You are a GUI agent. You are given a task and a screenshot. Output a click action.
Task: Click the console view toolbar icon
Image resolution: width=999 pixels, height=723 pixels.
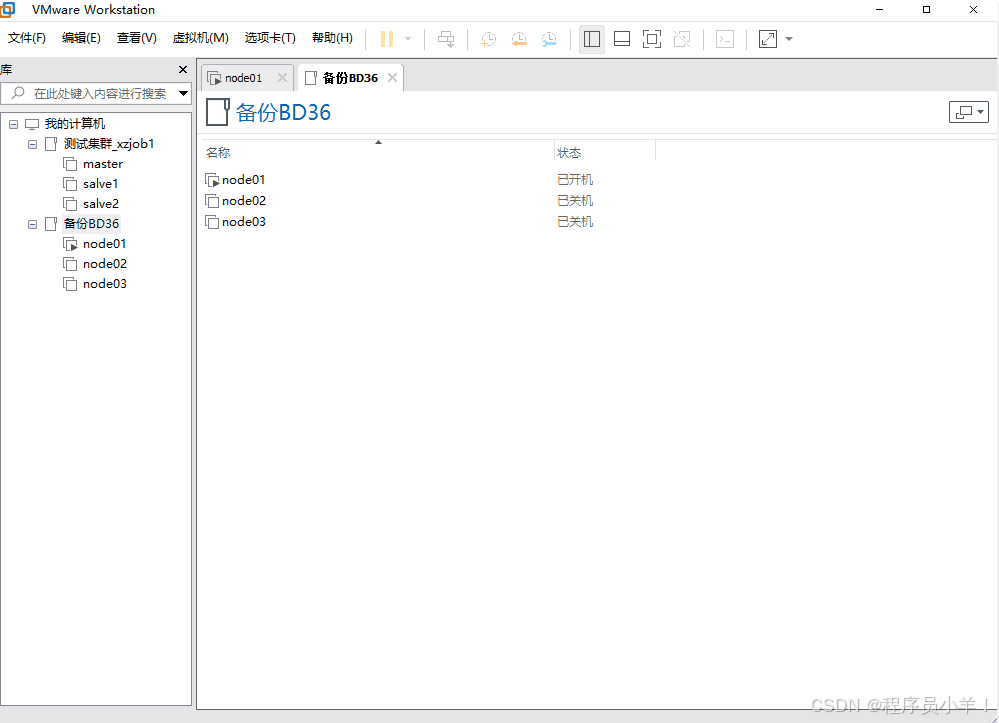[725, 39]
